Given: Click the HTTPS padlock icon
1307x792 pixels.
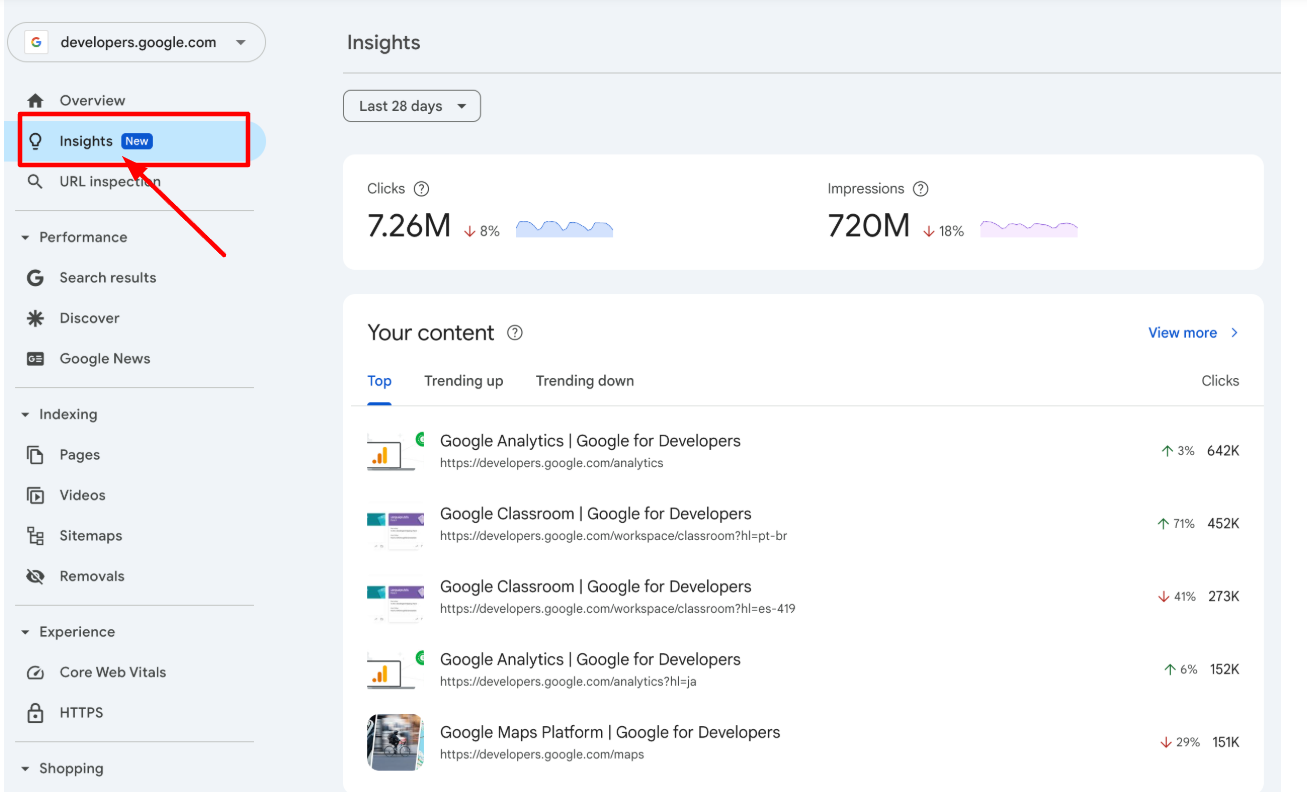Looking at the screenshot, I should pyautogui.click(x=35, y=712).
